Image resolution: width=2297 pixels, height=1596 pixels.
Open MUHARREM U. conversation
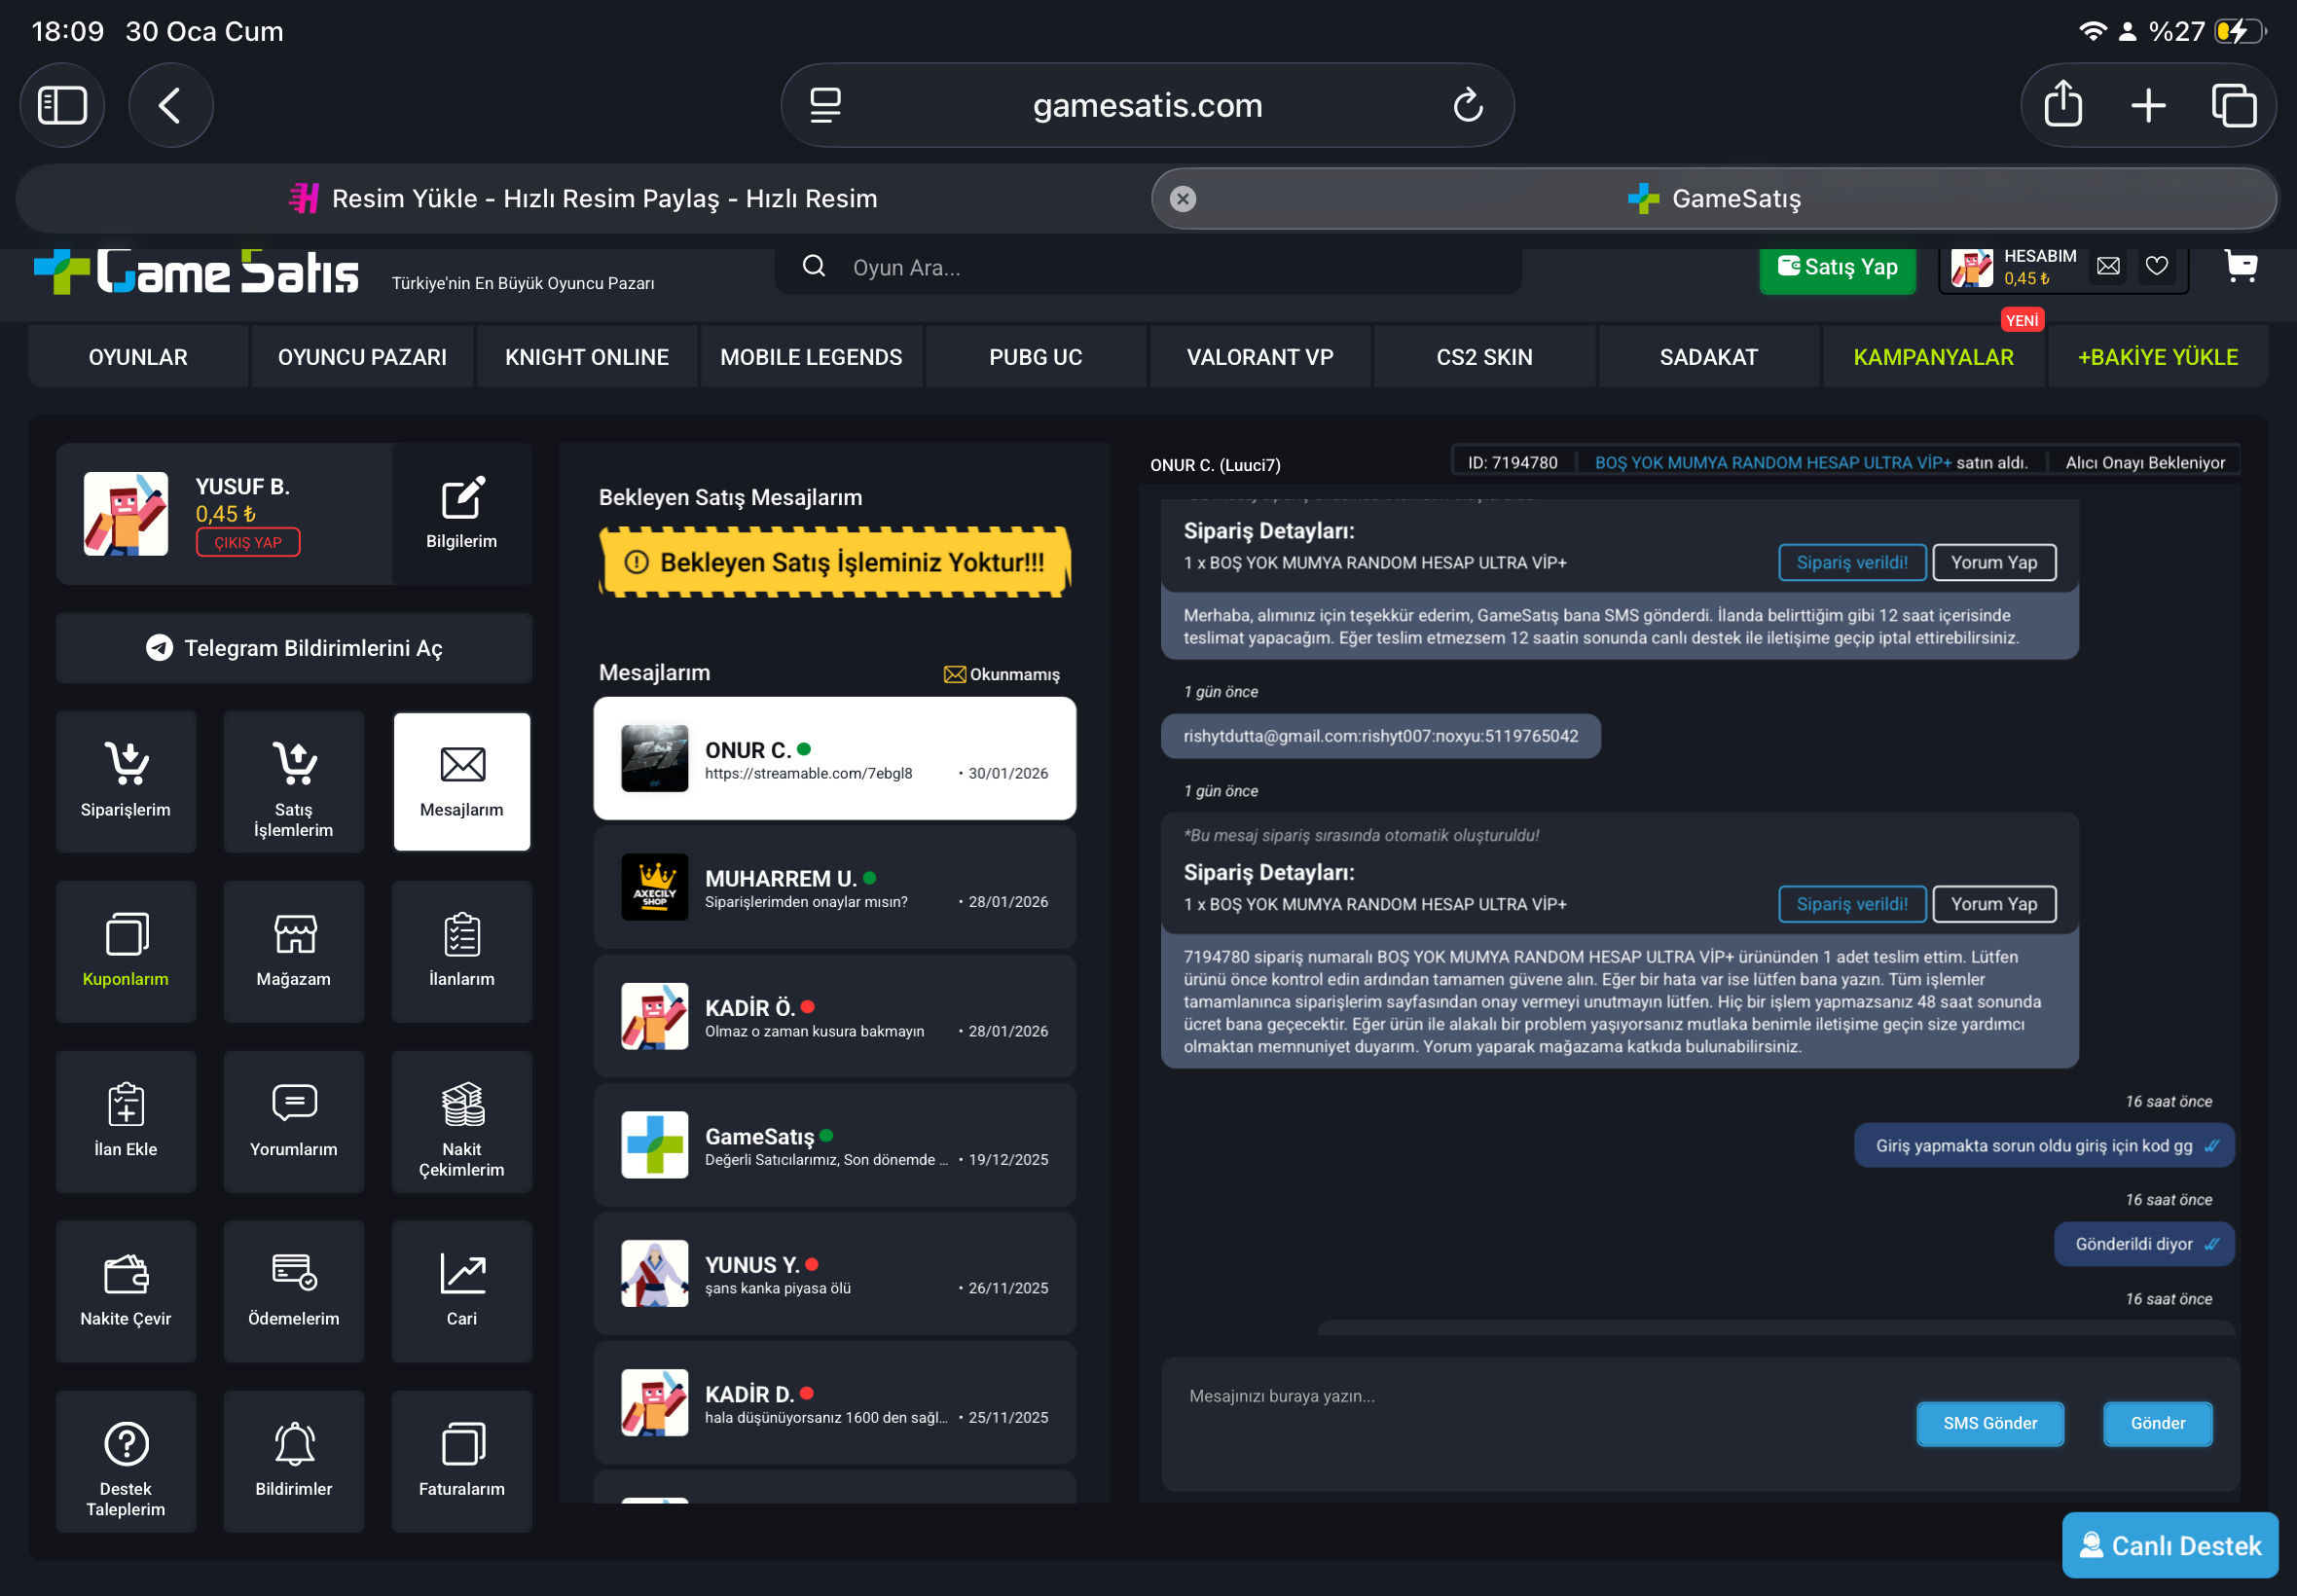click(x=835, y=887)
